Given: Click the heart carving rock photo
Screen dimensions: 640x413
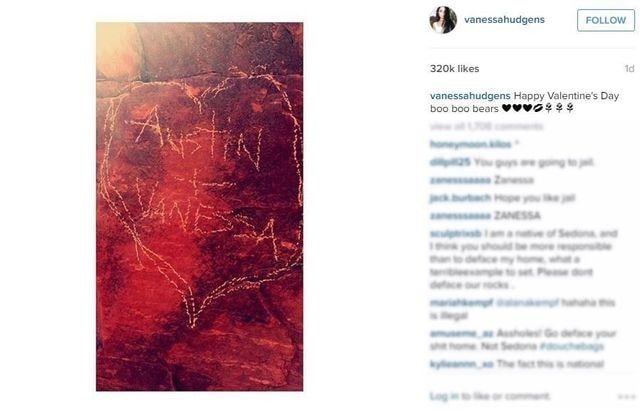Looking at the screenshot, I should click(x=200, y=206).
